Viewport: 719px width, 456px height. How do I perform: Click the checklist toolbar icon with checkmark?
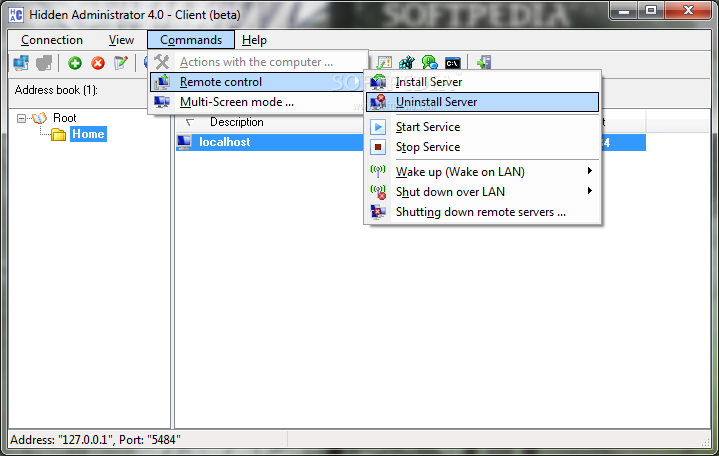pyautogui.click(x=384, y=63)
